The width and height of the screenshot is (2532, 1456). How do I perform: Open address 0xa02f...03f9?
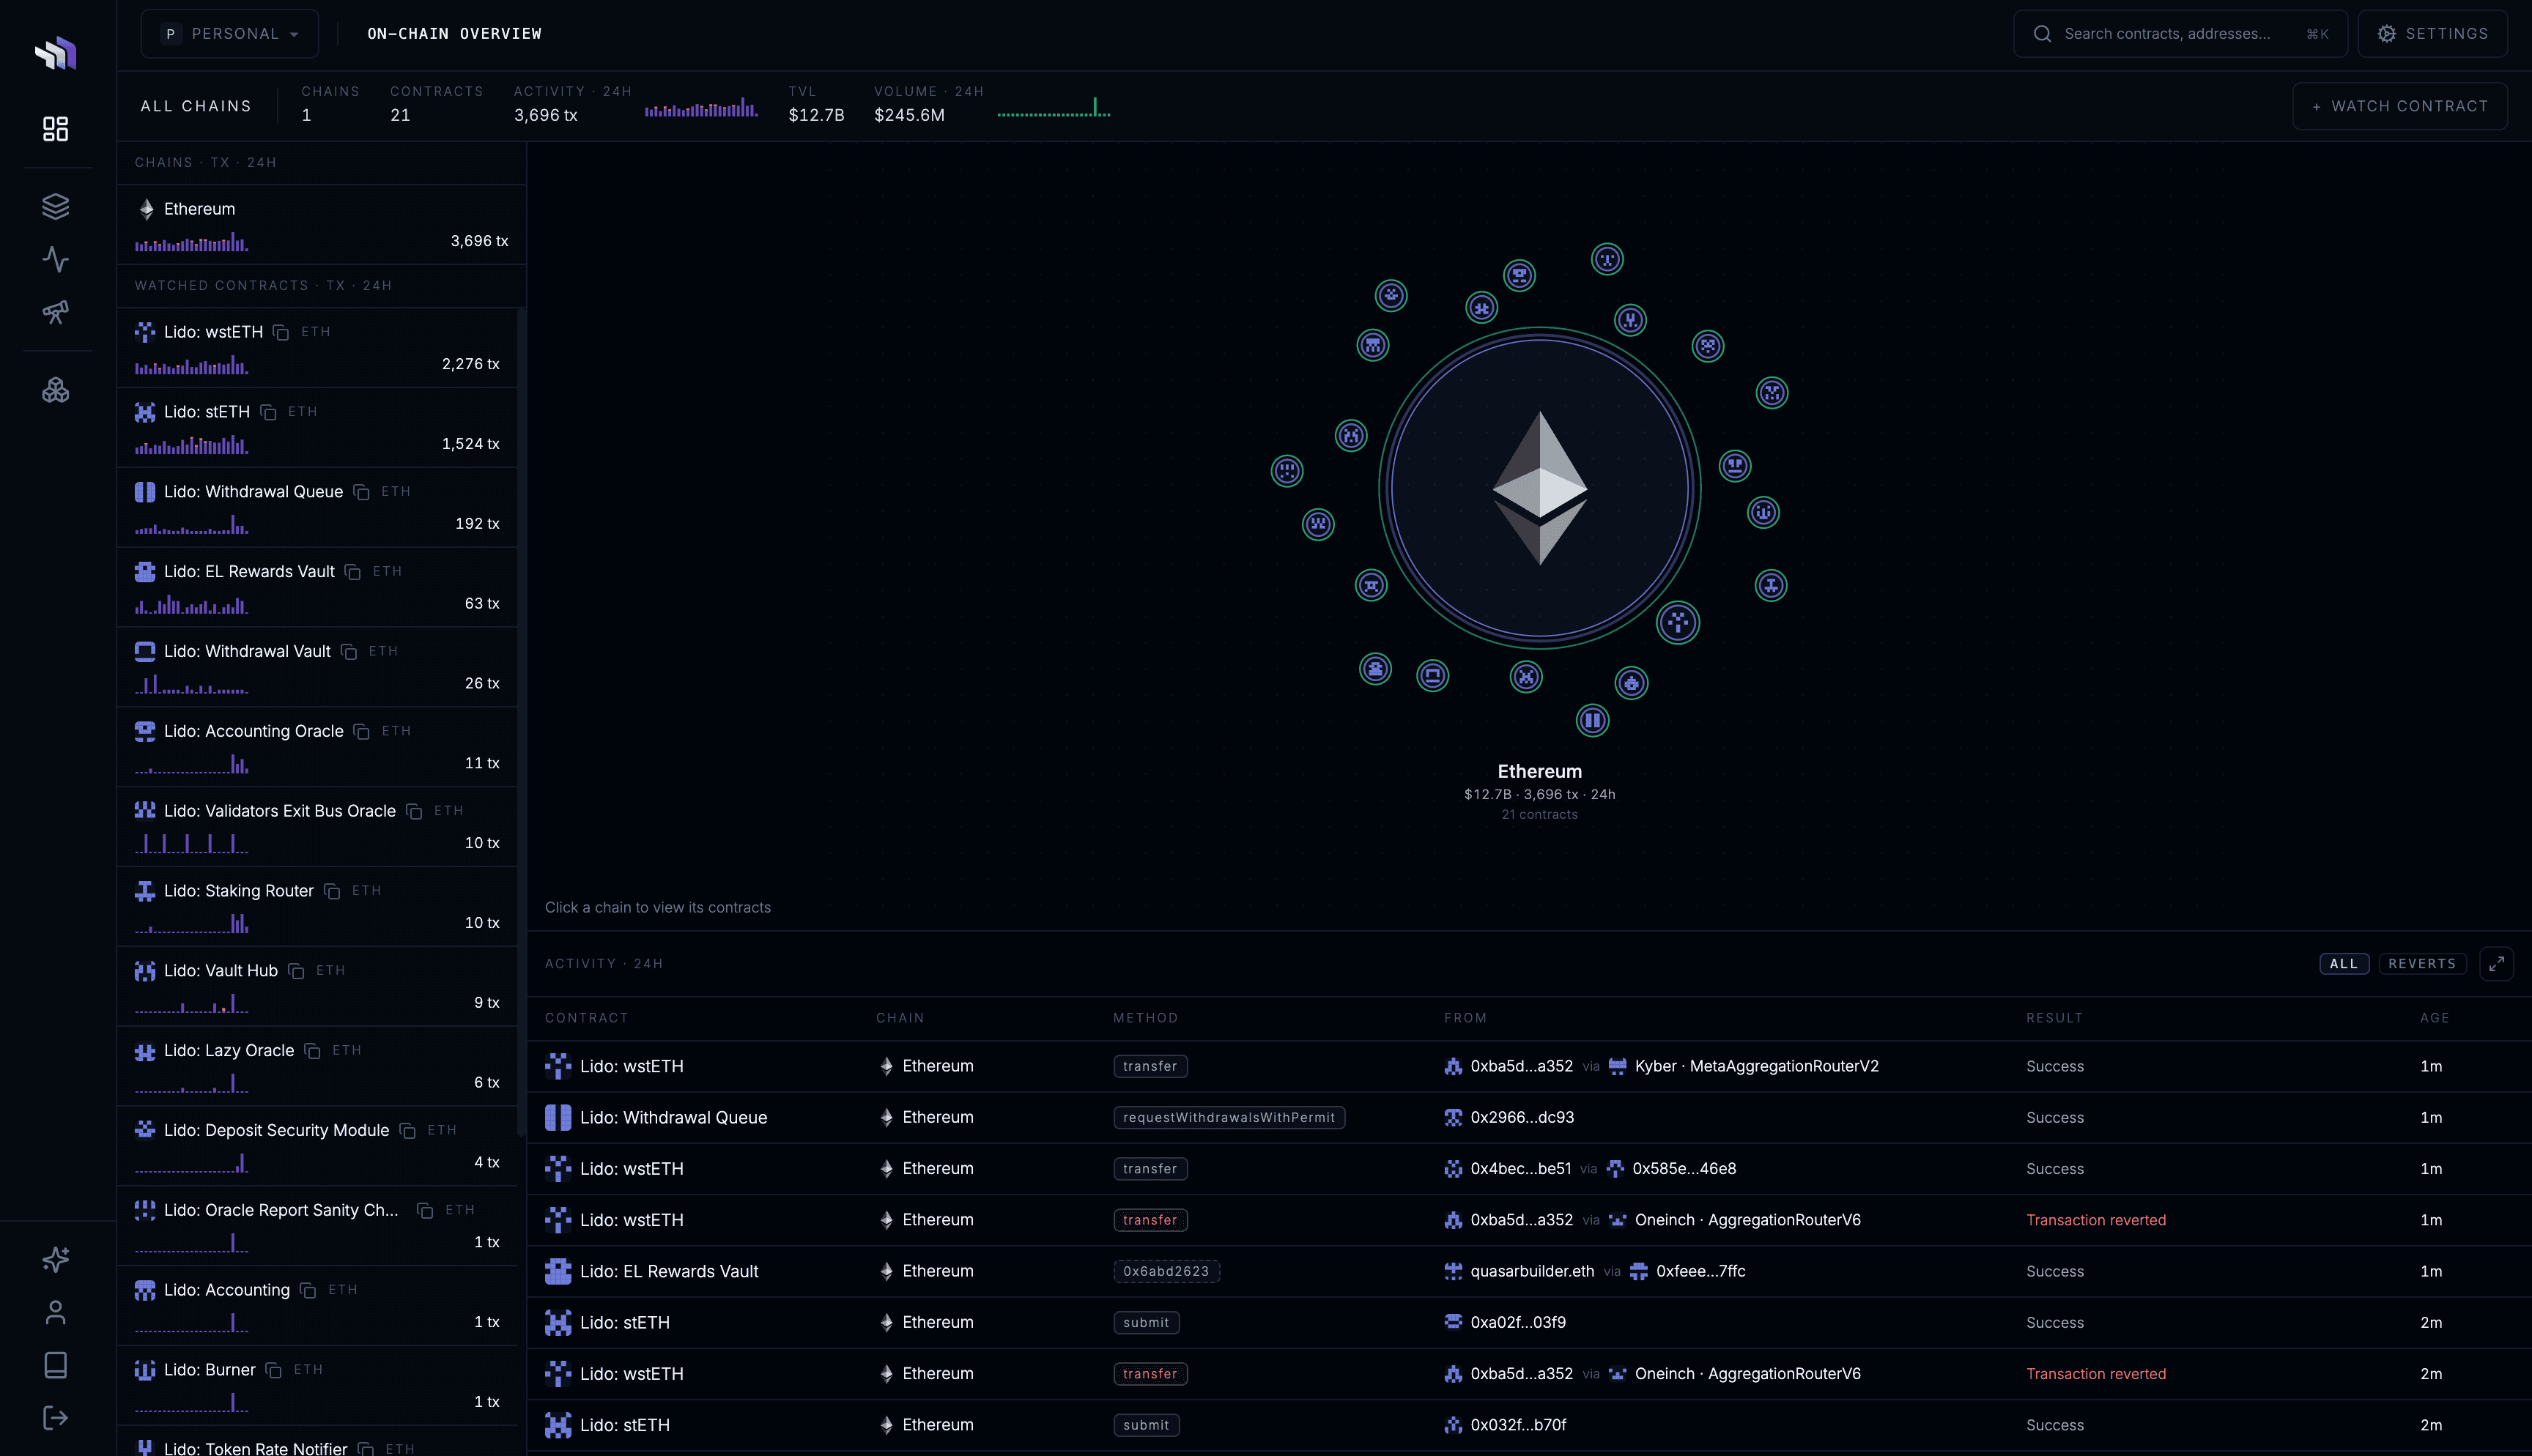point(1518,1323)
